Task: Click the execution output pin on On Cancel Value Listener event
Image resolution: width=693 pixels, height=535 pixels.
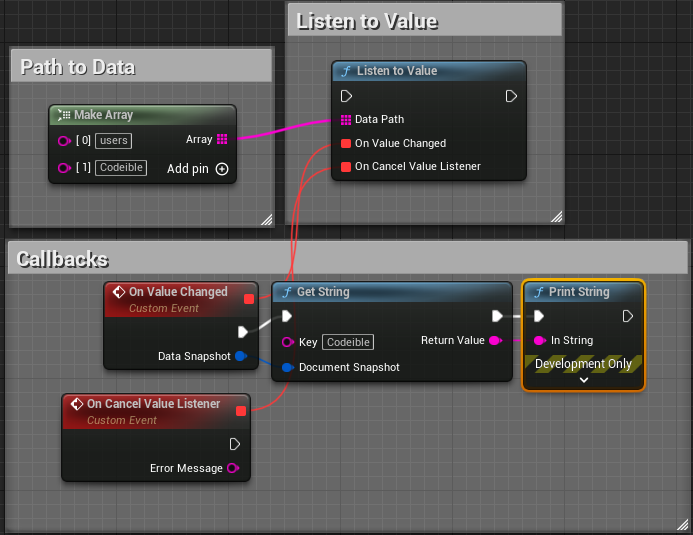Action: point(235,444)
